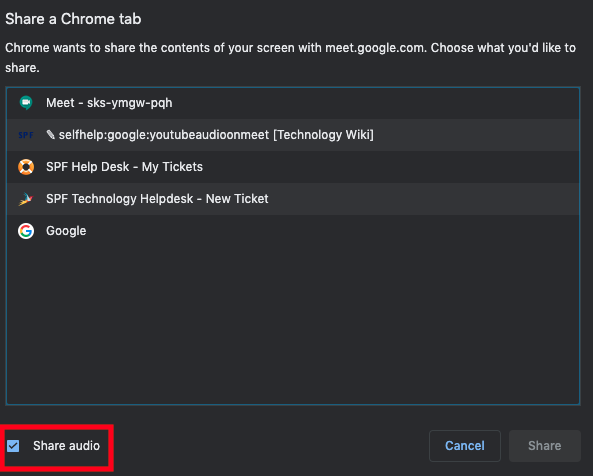Click the meet.google.com text in description
This screenshot has width=593, height=476.
[x=374, y=48]
